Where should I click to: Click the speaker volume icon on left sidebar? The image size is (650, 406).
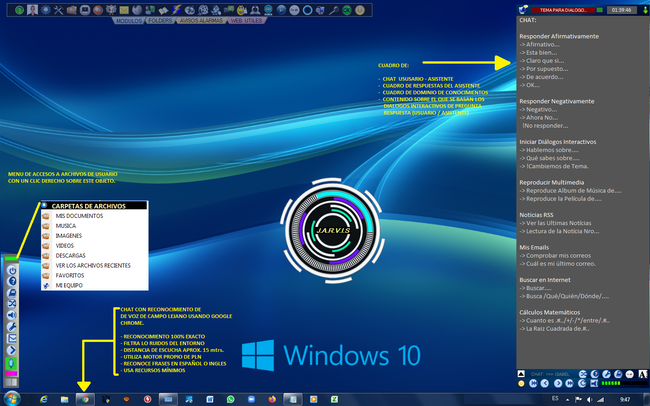[x=12, y=315]
